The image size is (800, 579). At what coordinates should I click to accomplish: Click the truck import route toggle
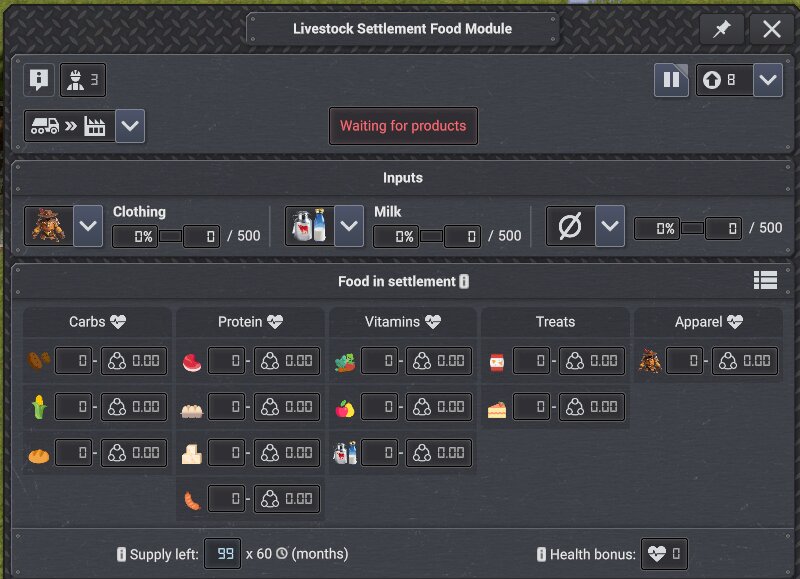point(69,125)
